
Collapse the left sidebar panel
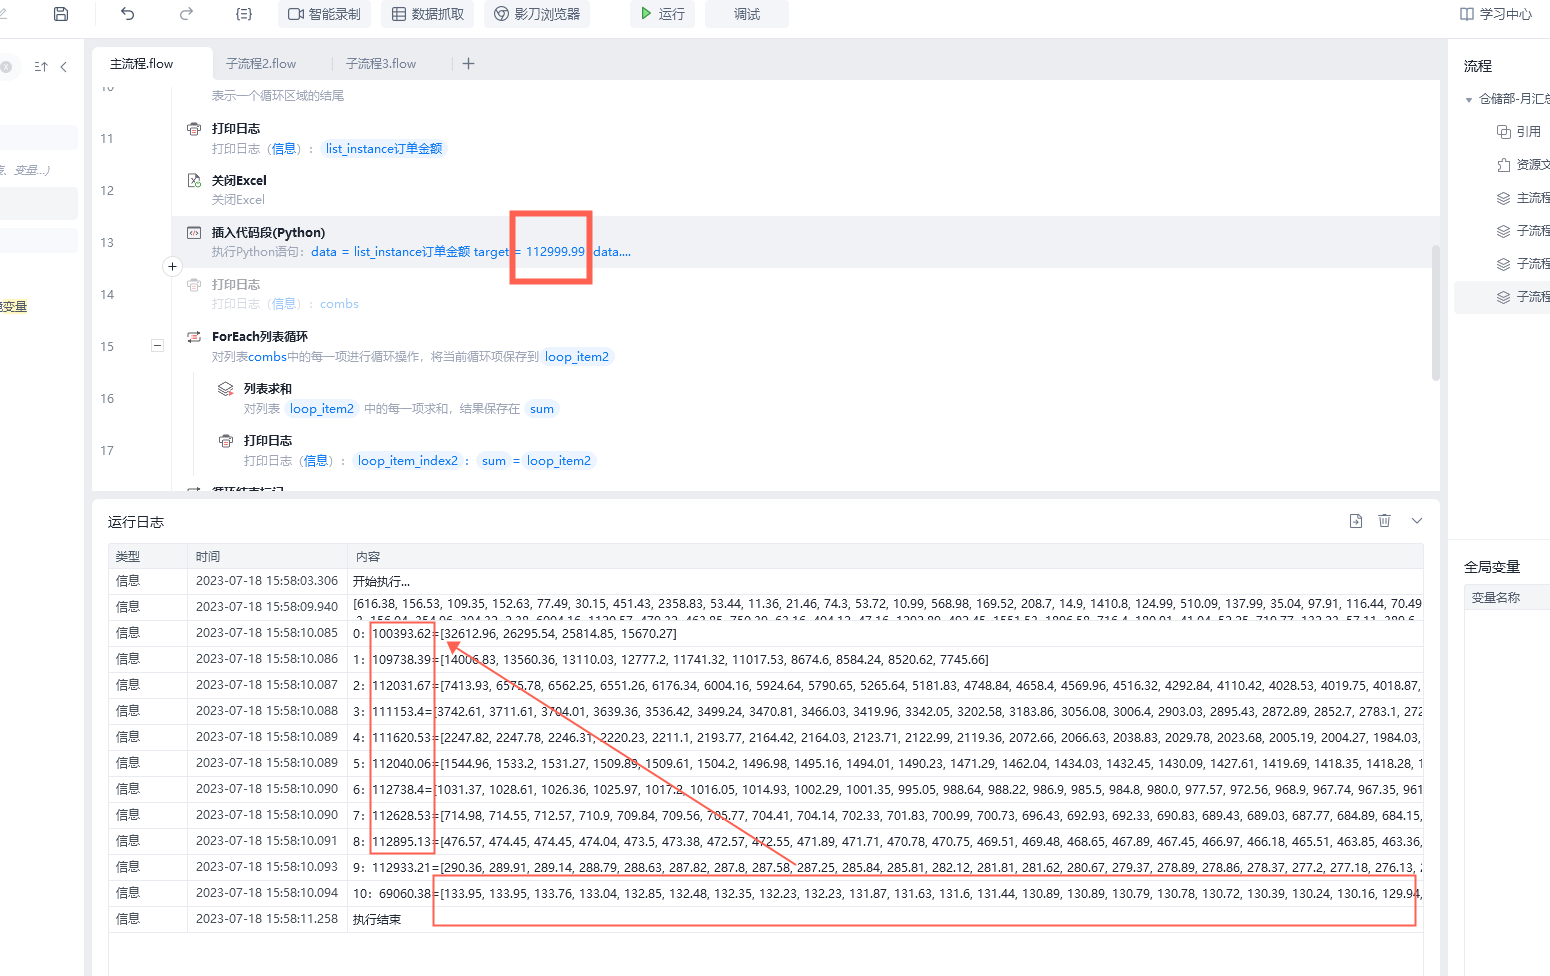point(64,67)
